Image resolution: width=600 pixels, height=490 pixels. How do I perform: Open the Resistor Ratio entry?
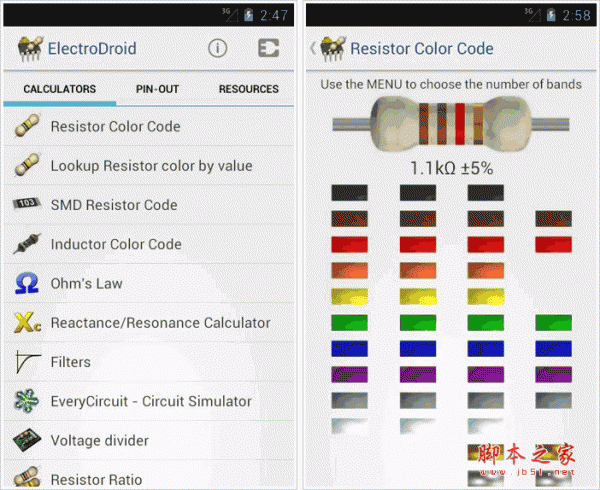click(149, 475)
